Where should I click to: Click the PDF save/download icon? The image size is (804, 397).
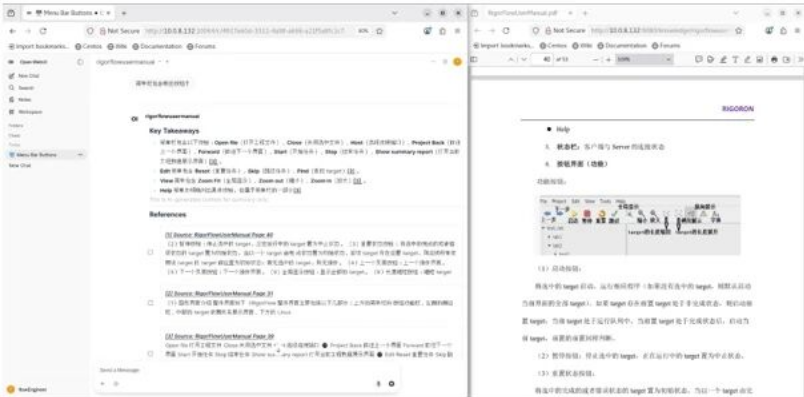786,59
